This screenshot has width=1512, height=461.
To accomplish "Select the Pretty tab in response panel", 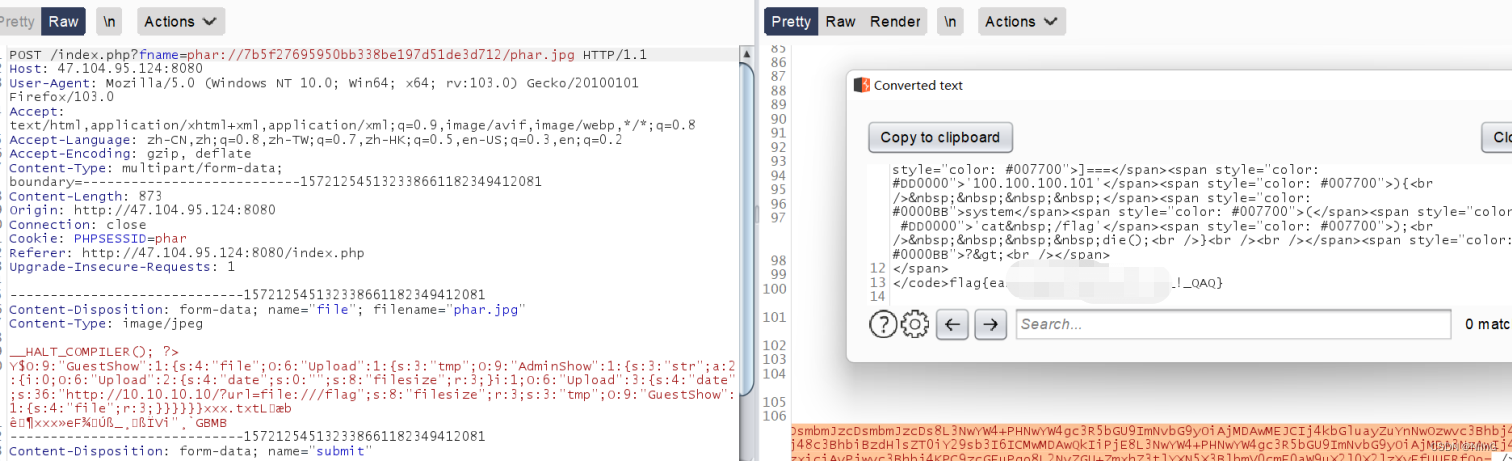I will pyautogui.click(x=791, y=21).
